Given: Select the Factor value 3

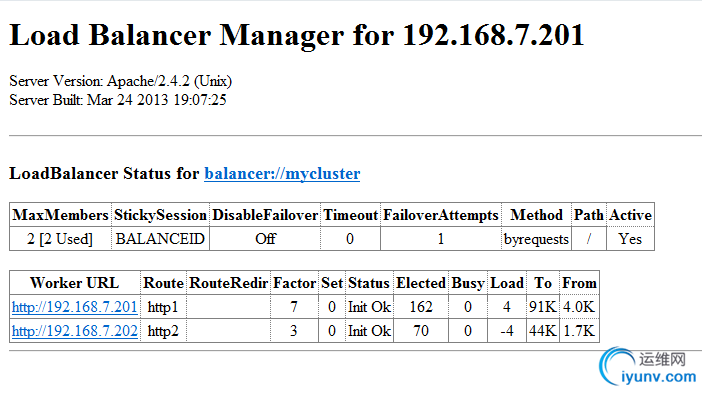Looking at the screenshot, I should [294, 331].
